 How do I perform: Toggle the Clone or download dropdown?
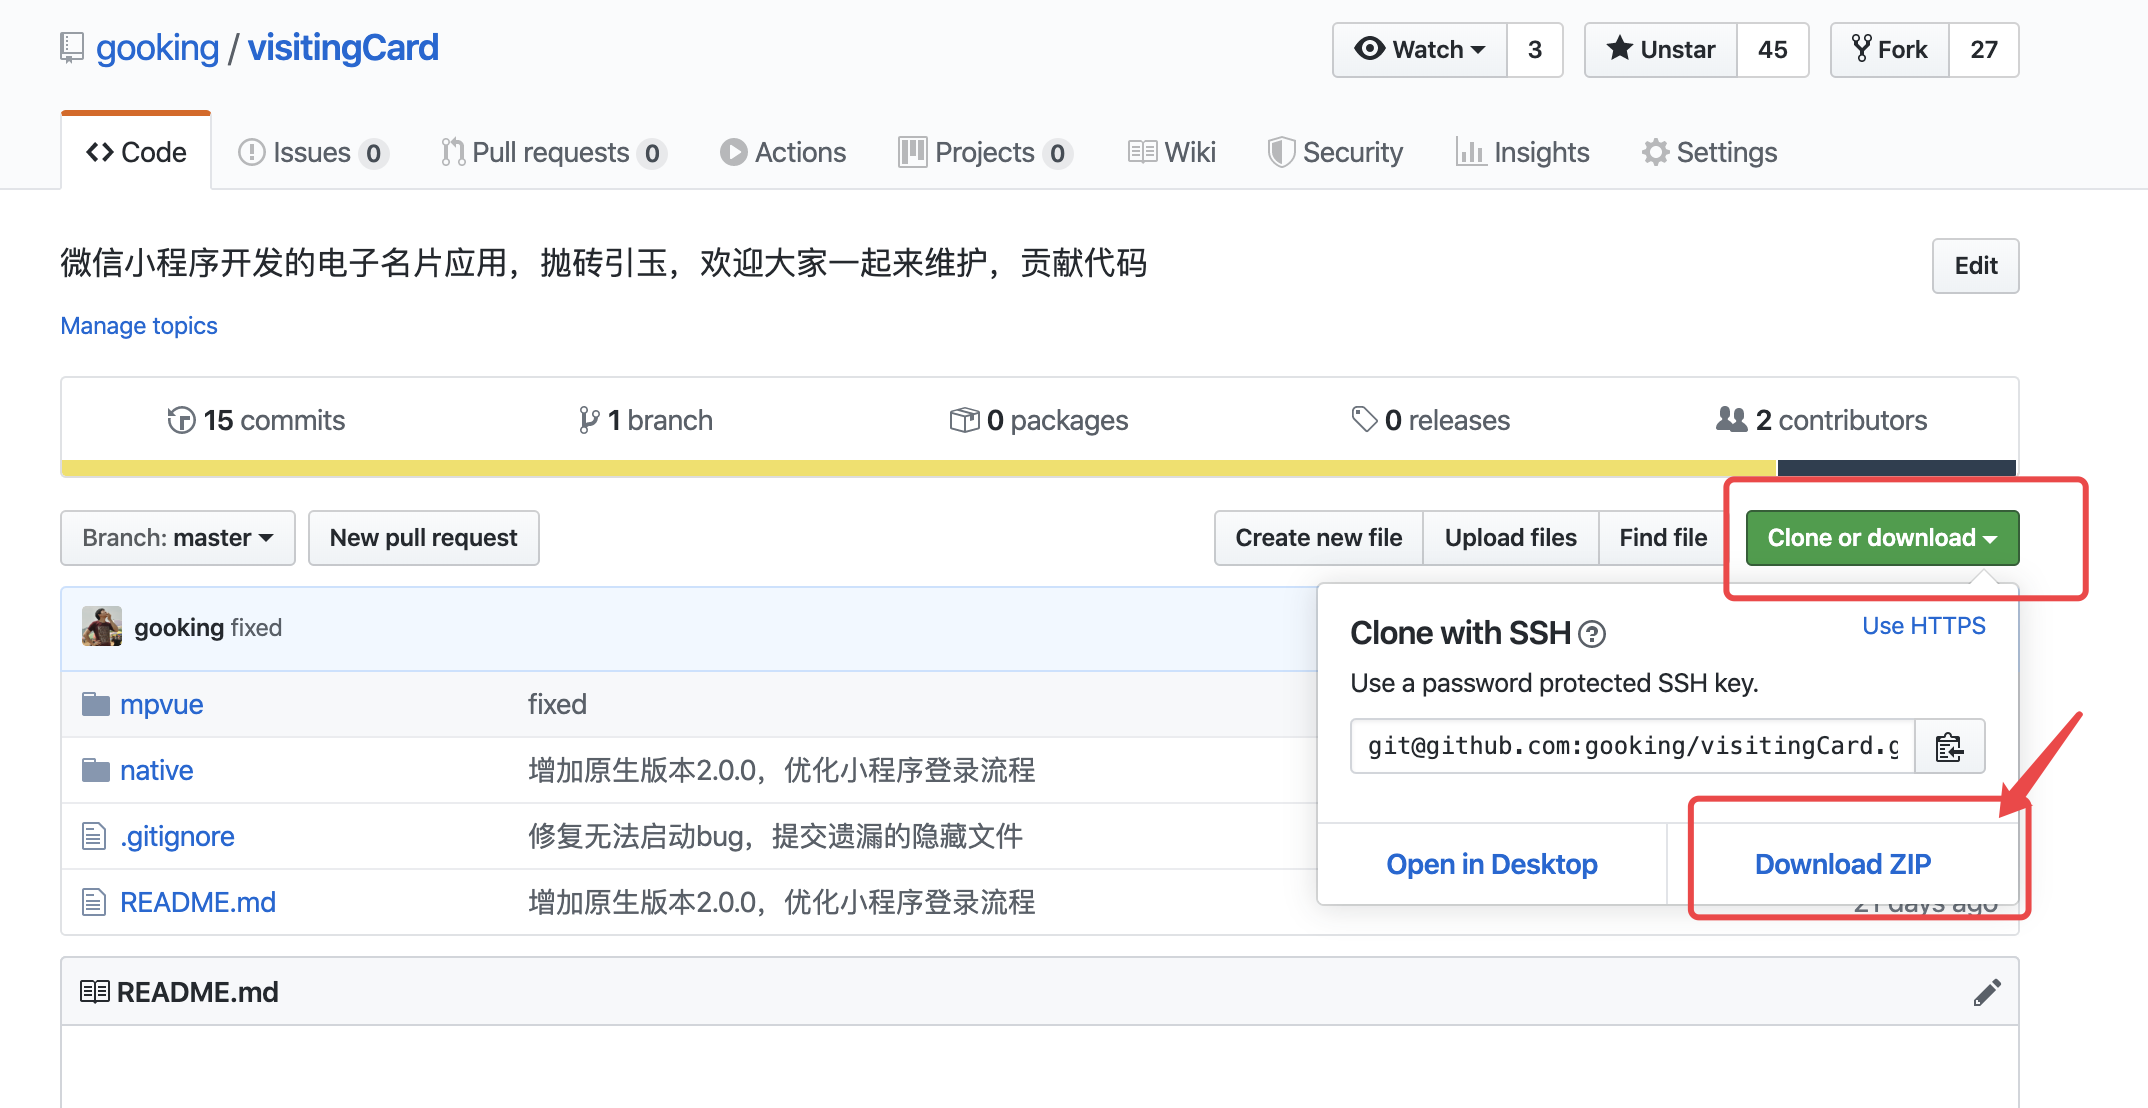click(1882, 538)
